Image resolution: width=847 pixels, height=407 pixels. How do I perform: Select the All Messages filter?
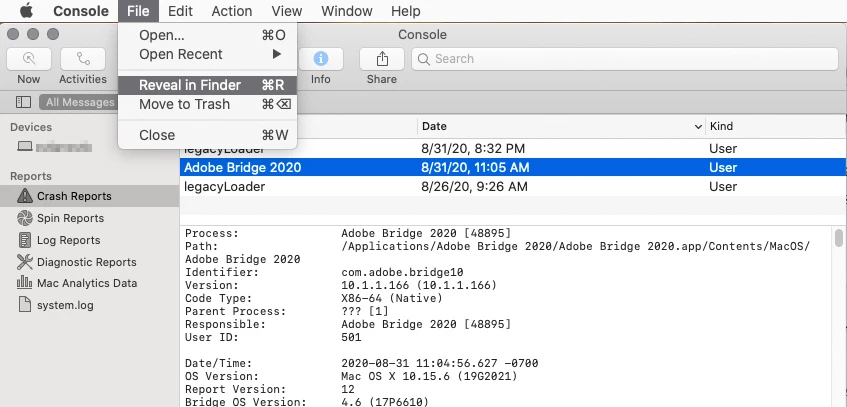coord(79,102)
